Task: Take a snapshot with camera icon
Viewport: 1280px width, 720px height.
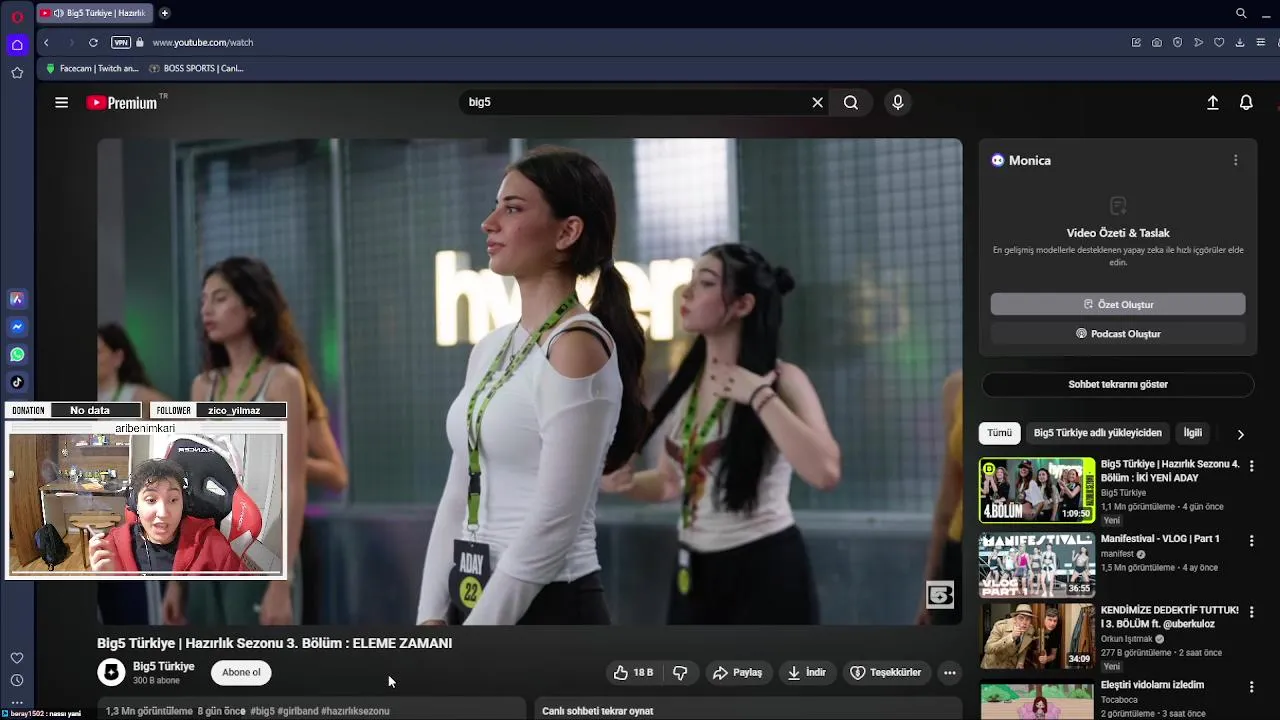Action: click(1157, 42)
